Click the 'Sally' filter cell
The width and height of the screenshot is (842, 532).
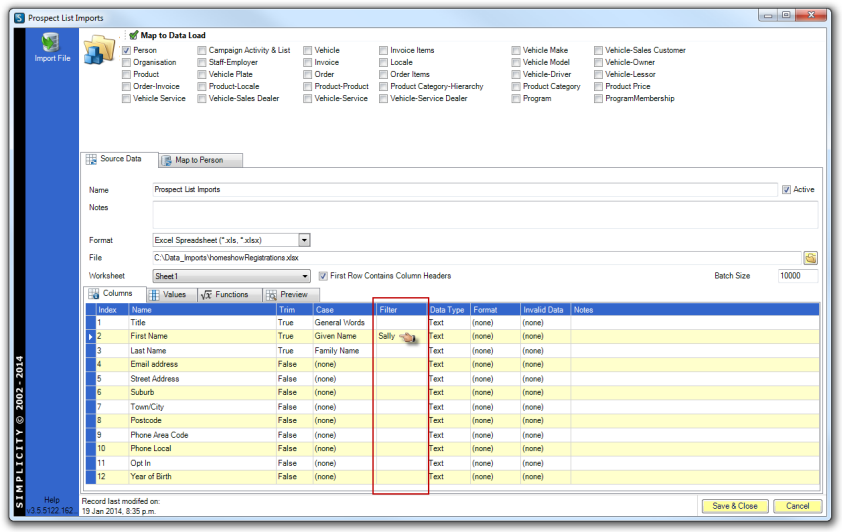click(x=402, y=337)
